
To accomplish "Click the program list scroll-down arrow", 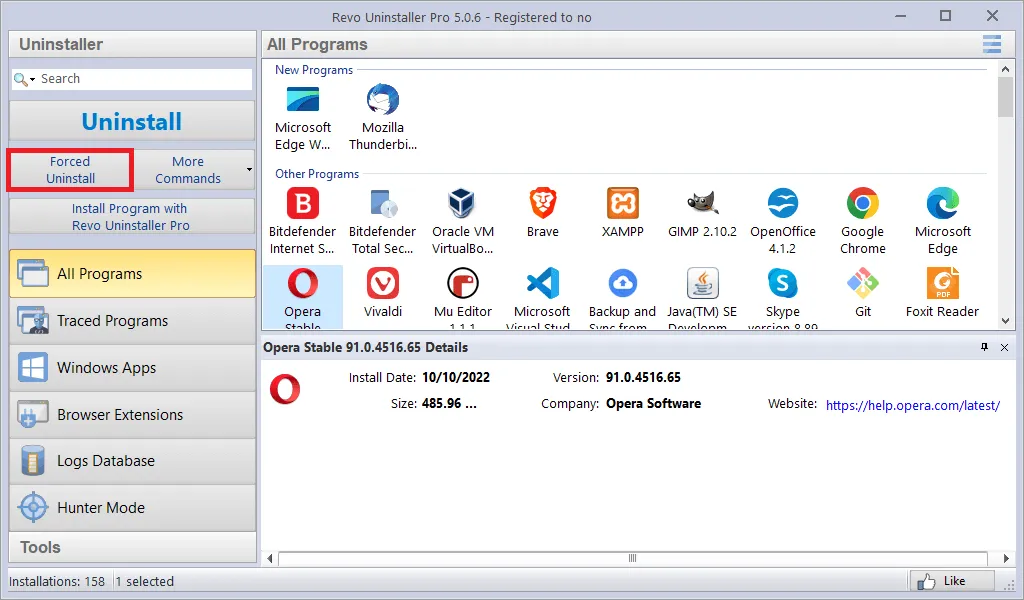I will [x=1005, y=321].
